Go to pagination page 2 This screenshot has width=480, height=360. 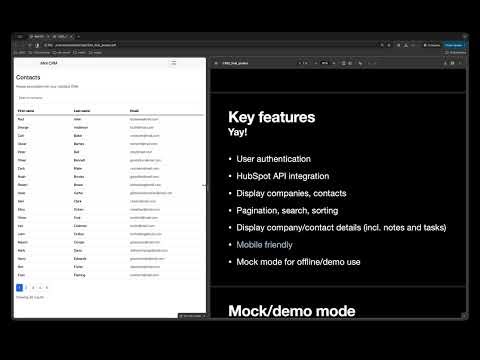[26, 287]
